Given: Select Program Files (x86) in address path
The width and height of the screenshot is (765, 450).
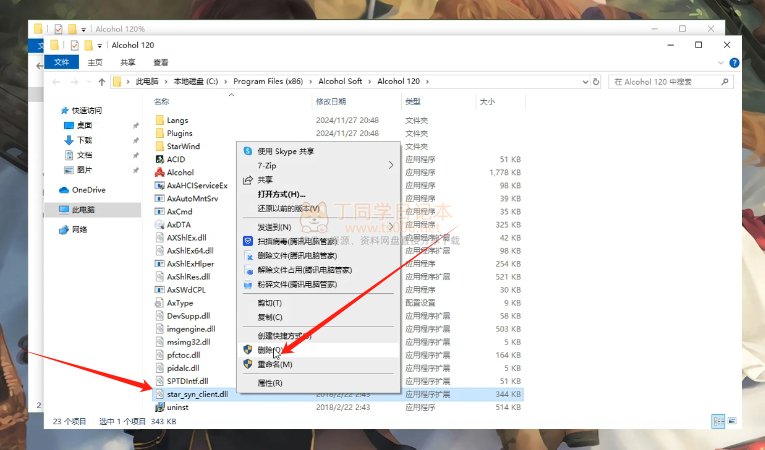Looking at the screenshot, I should [268, 82].
